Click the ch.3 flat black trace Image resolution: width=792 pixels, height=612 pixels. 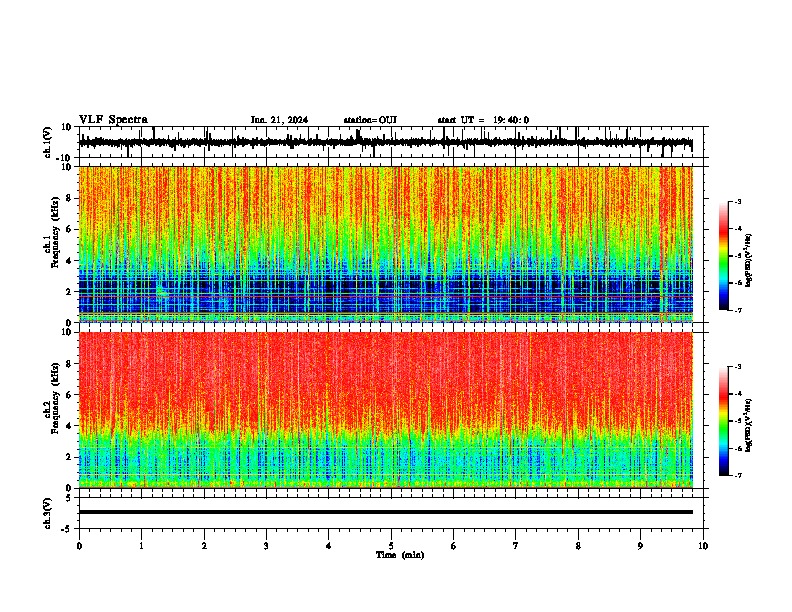click(x=386, y=512)
